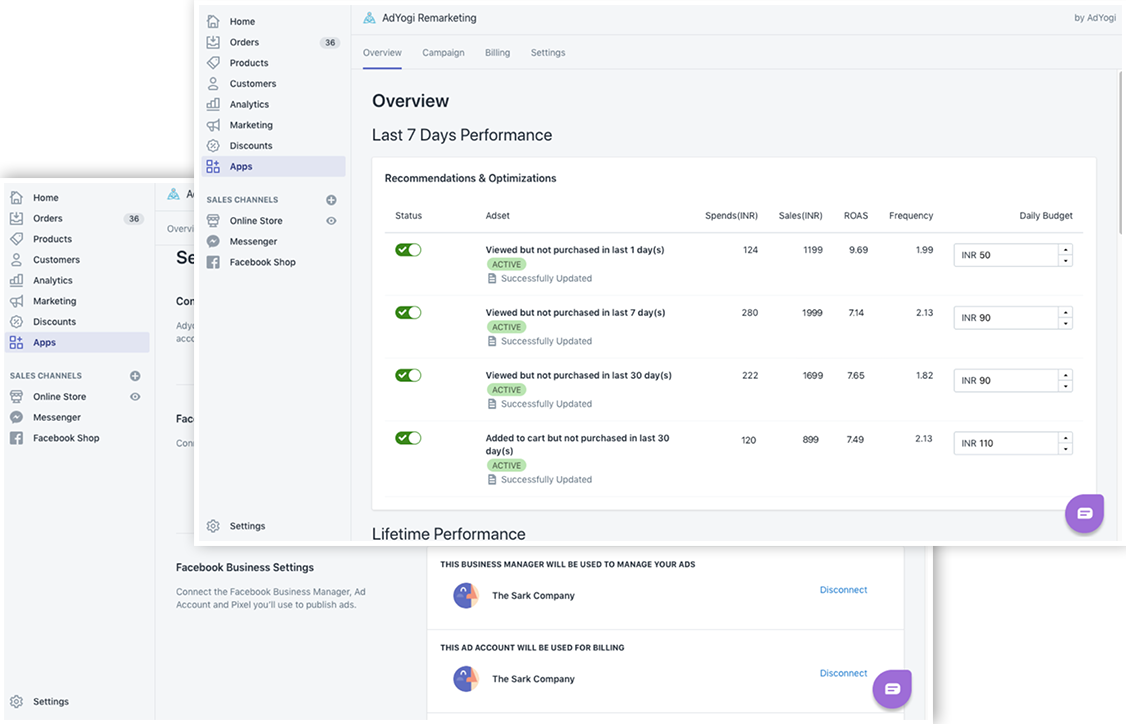
Task: Decrease 'Viewed… last 30 day(s)' INR 90 daily budget
Action: point(1066,386)
